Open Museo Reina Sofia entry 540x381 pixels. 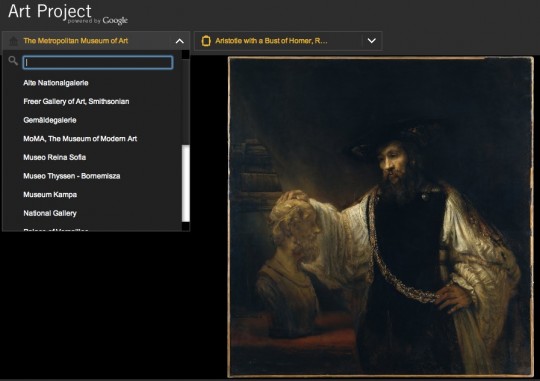coord(54,157)
